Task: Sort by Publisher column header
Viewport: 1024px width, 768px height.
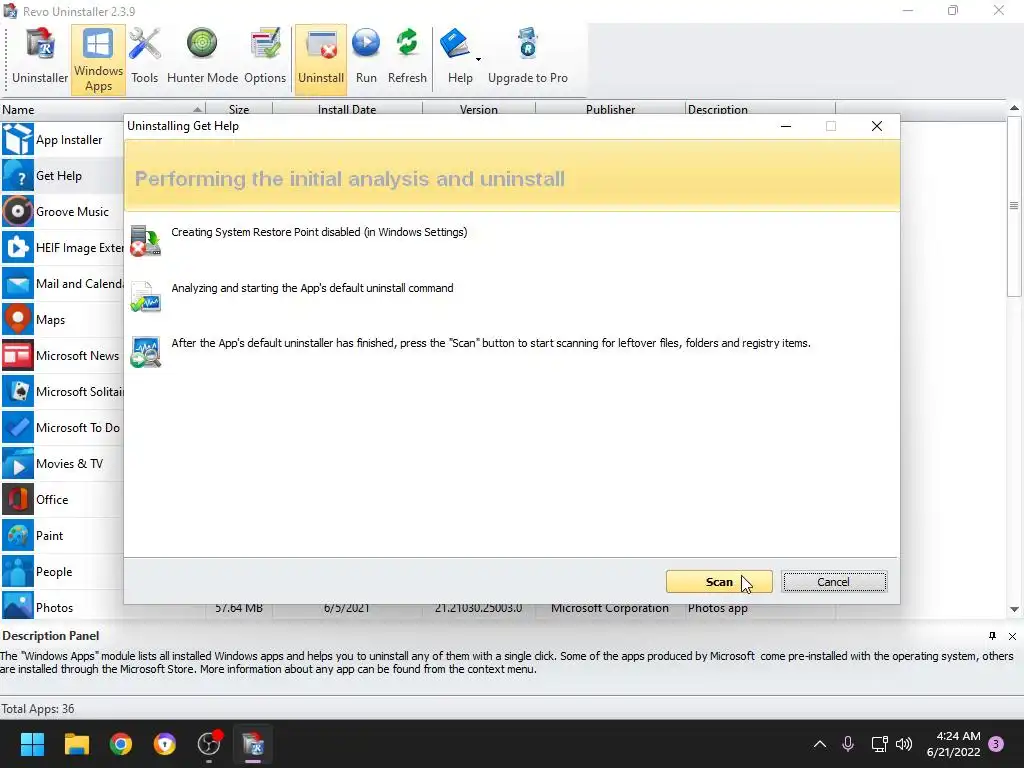Action: (x=610, y=109)
